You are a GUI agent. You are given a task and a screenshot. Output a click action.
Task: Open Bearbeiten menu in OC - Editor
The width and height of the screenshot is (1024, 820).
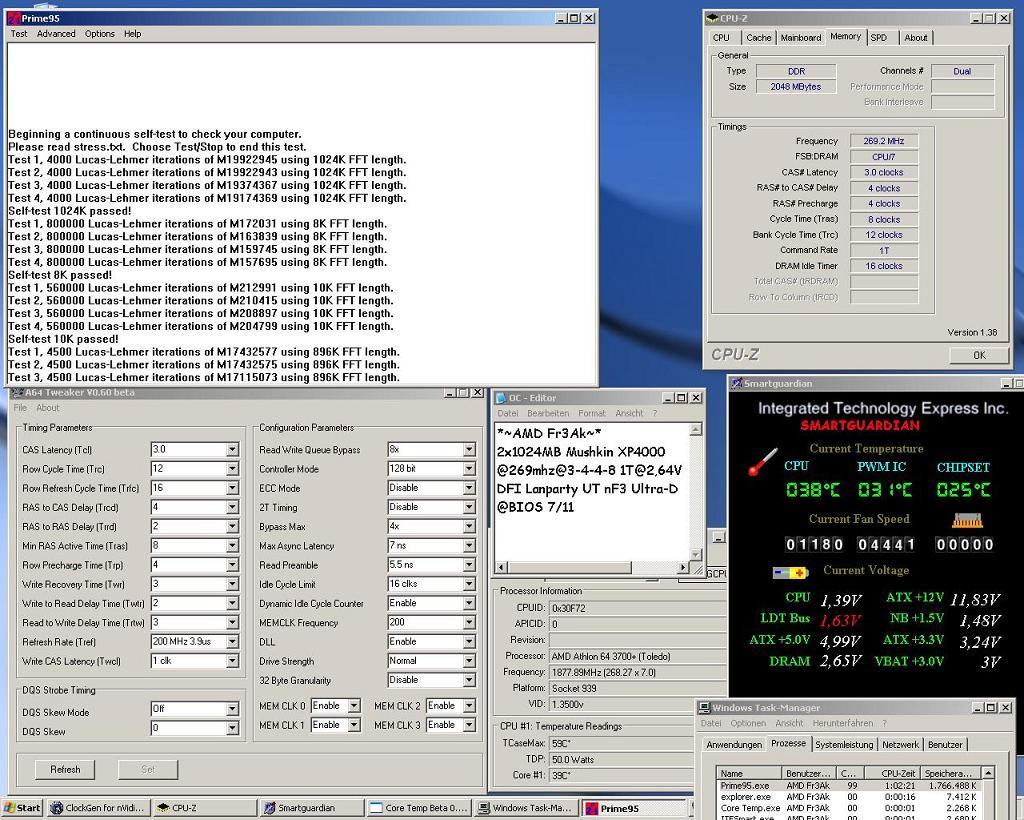coord(548,413)
